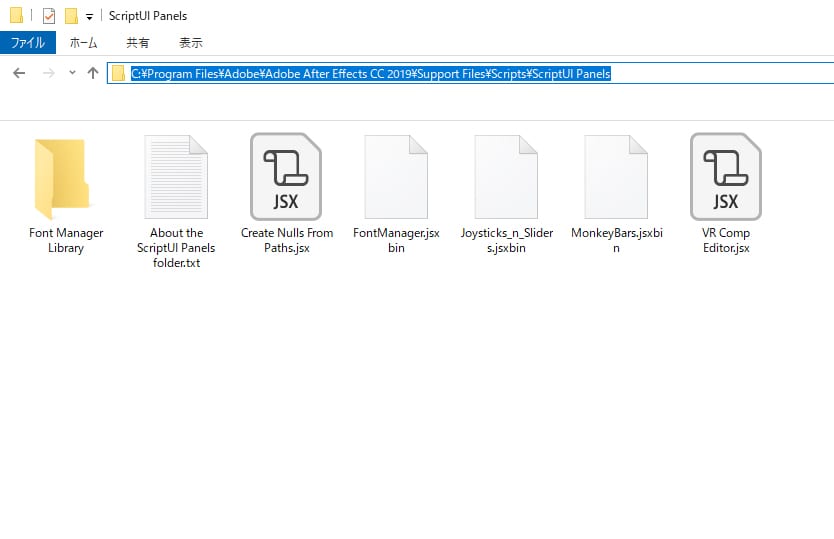Open the recent locations dropdown chevron
The width and height of the screenshot is (834, 539).
(x=72, y=72)
